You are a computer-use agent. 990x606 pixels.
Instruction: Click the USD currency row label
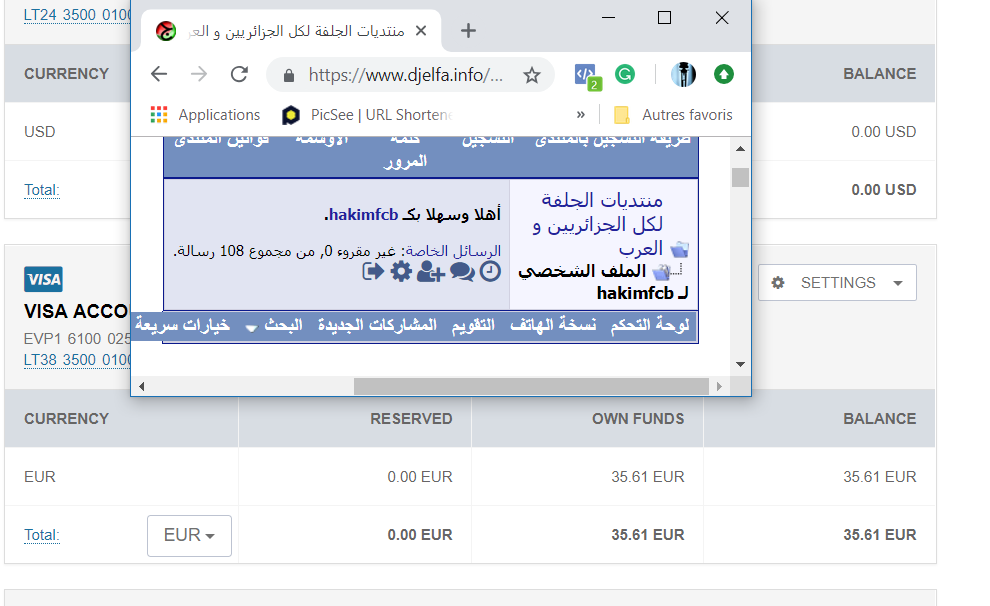(40, 131)
